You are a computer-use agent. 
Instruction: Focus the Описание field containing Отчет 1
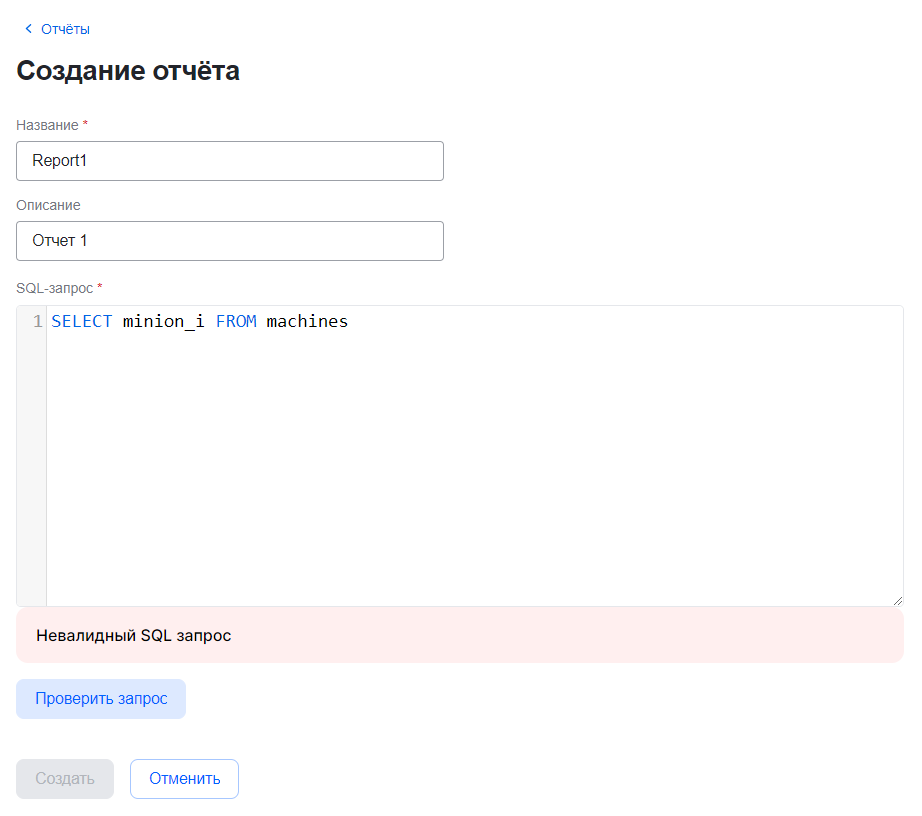(230, 240)
